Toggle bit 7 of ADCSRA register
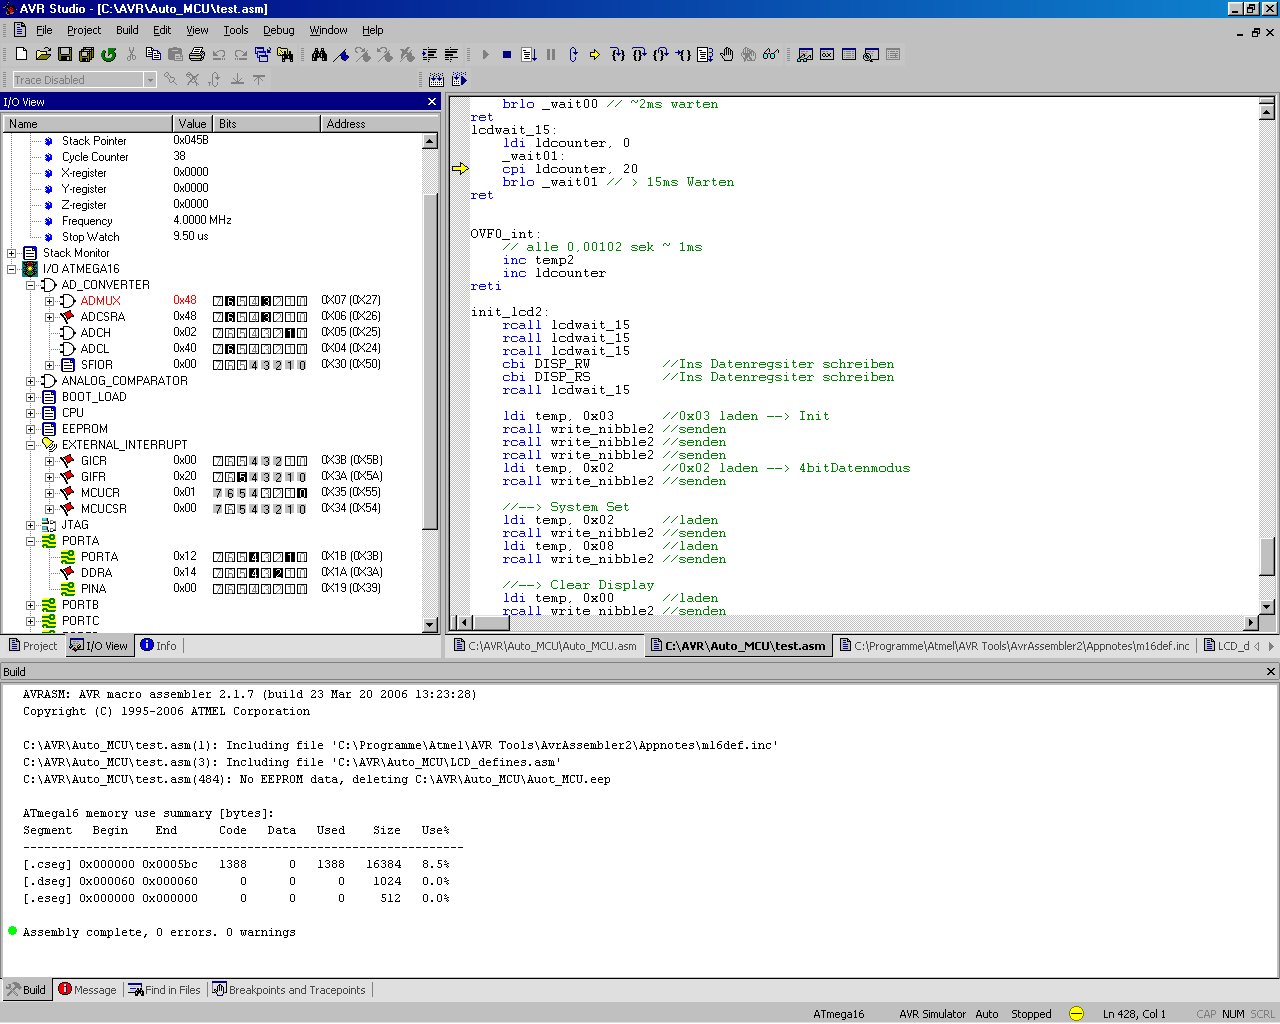This screenshot has height=1024, width=1280. tap(218, 317)
